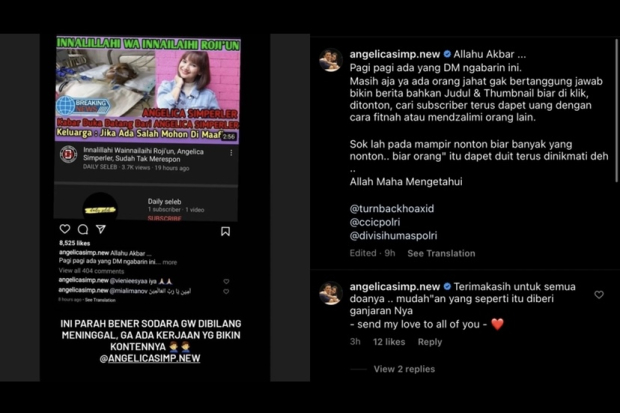Expand the caption with the more link
Screen dimensions: 620x413
pyautogui.click(x=170, y=262)
